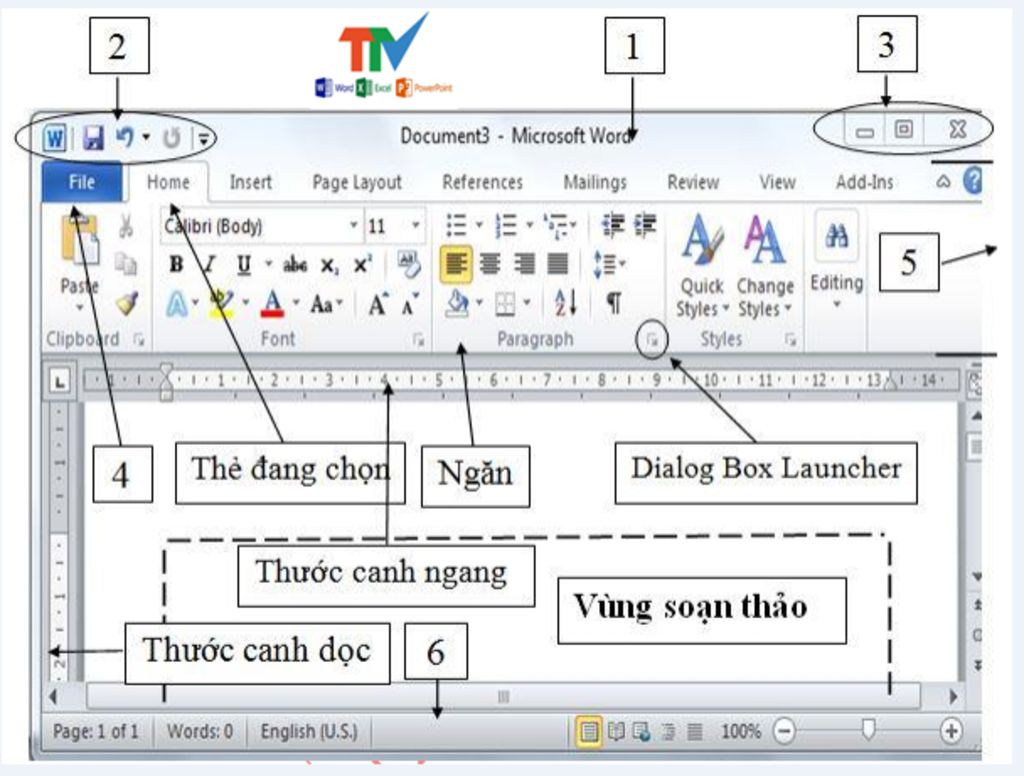The image size is (1024, 776).
Task: Click the Sort A-Z icon
Action: [566, 303]
